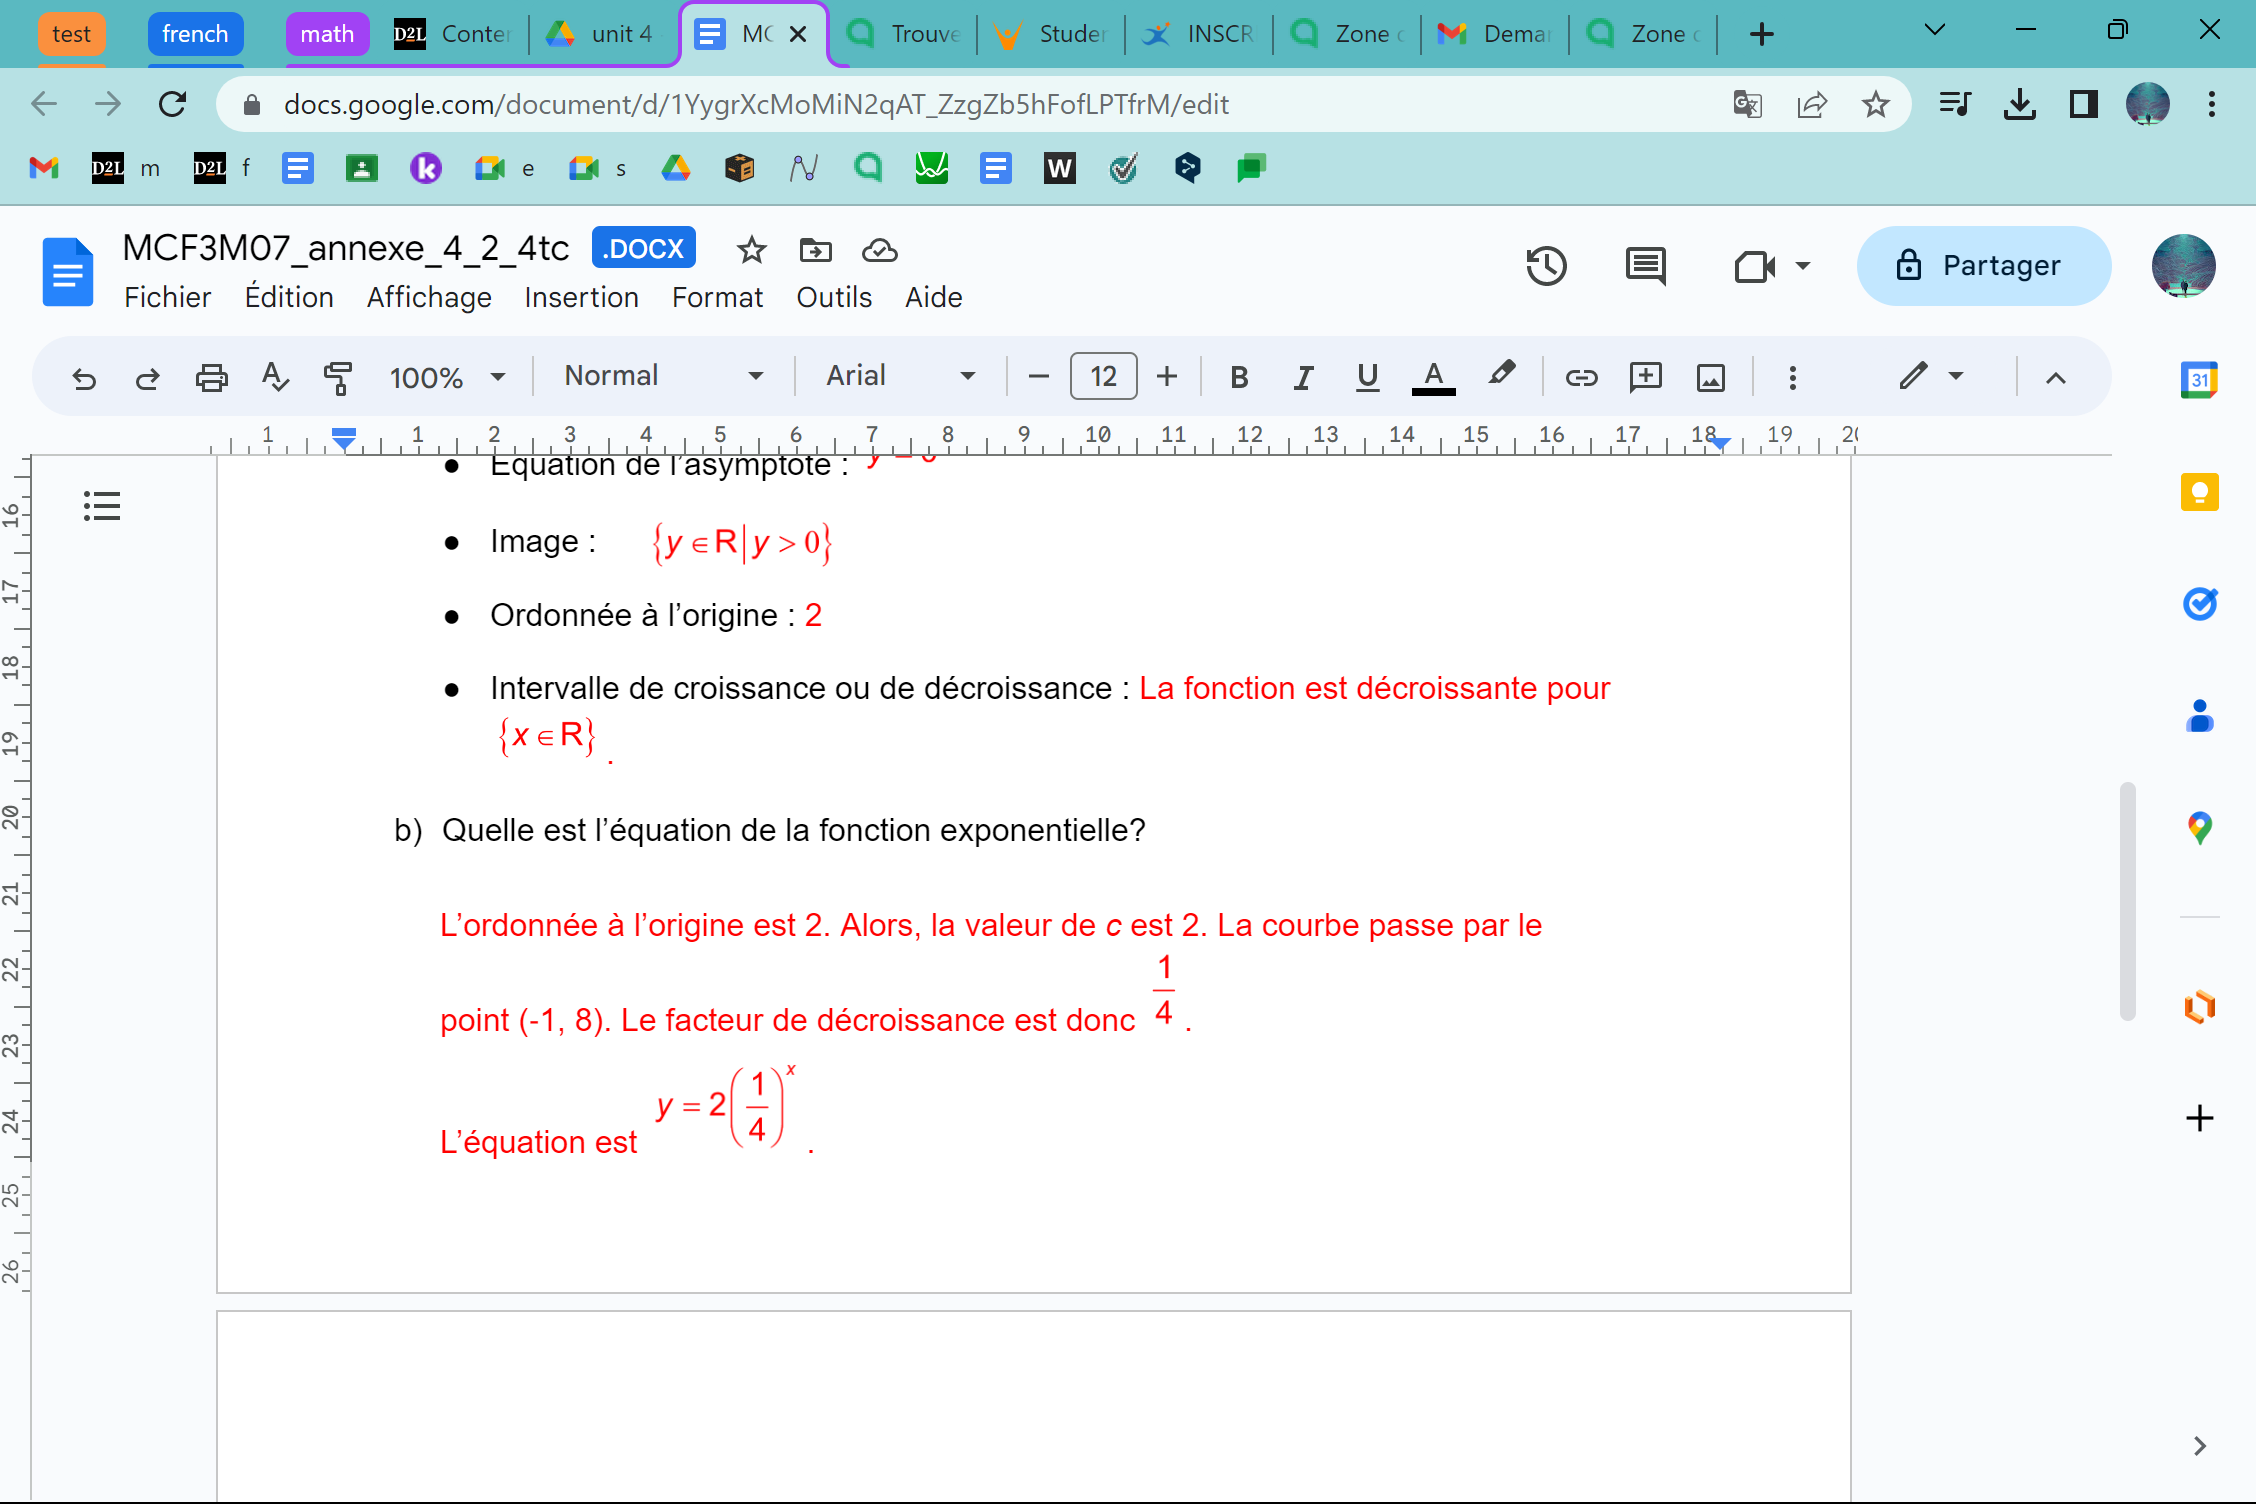Click the insert image icon
The height and width of the screenshot is (1504, 2256).
point(1711,377)
